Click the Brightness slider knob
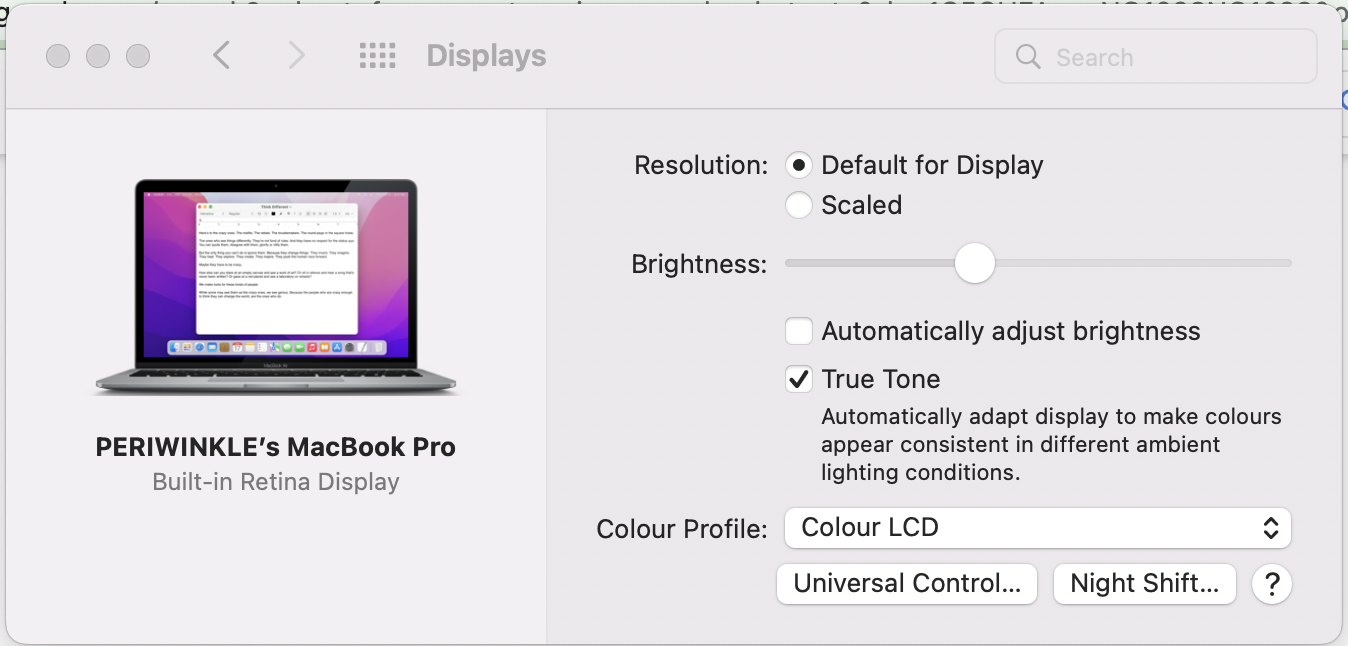This screenshot has width=1348, height=646. coord(974,264)
